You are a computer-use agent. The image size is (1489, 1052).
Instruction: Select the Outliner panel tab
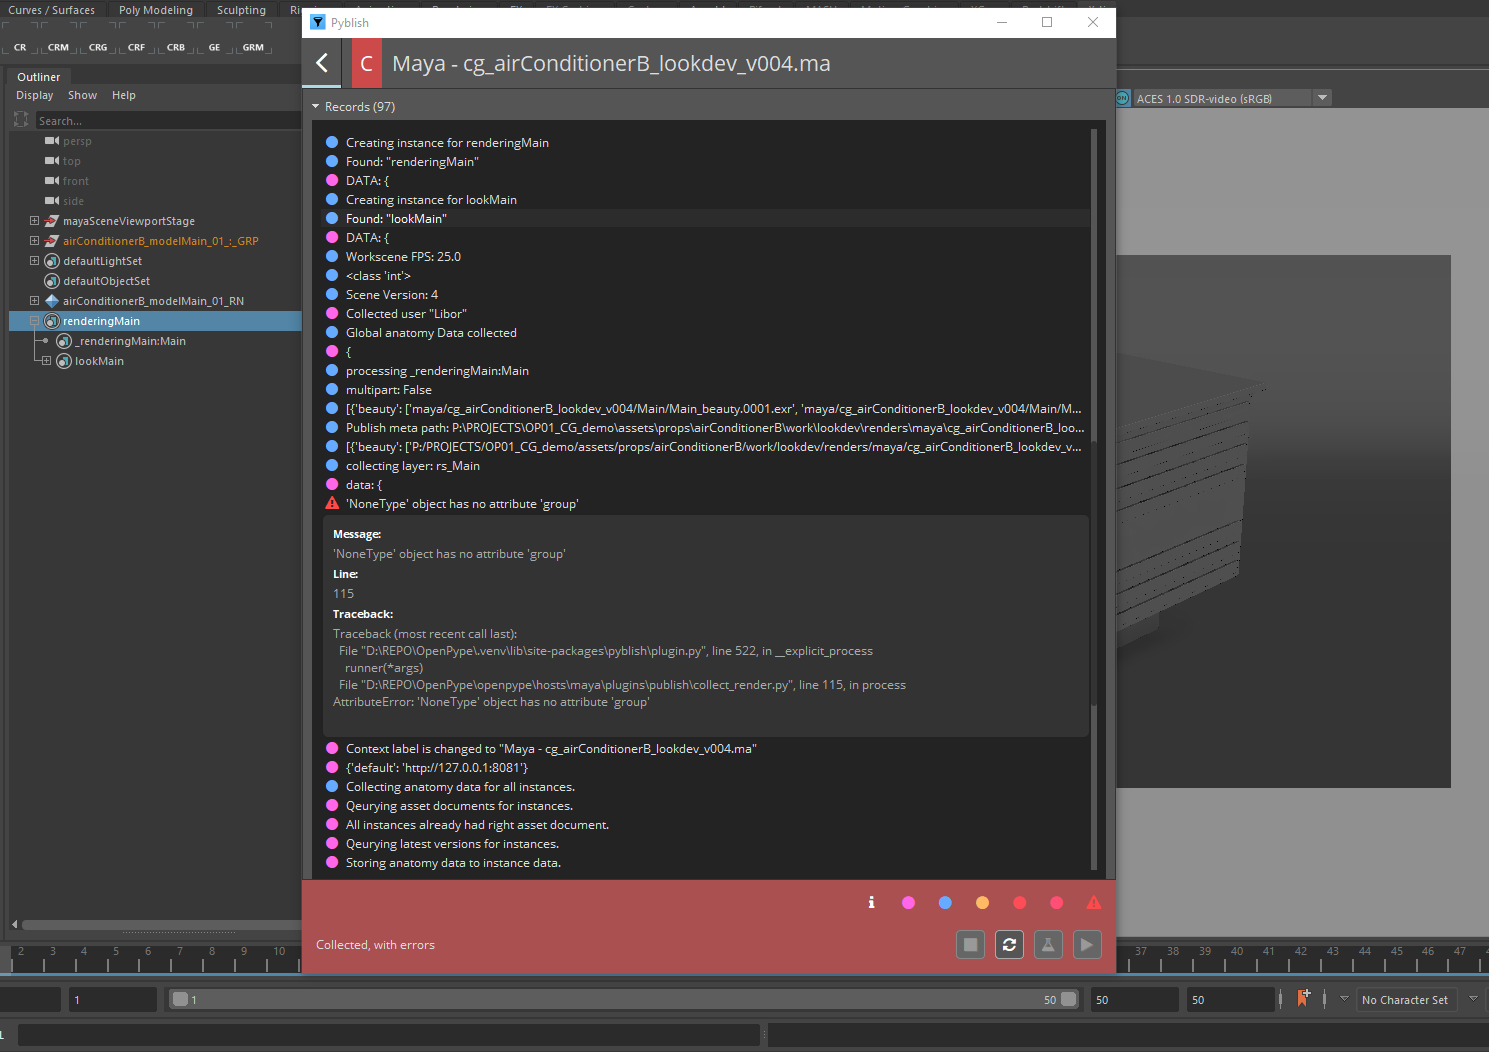pyautogui.click(x=38, y=77)
